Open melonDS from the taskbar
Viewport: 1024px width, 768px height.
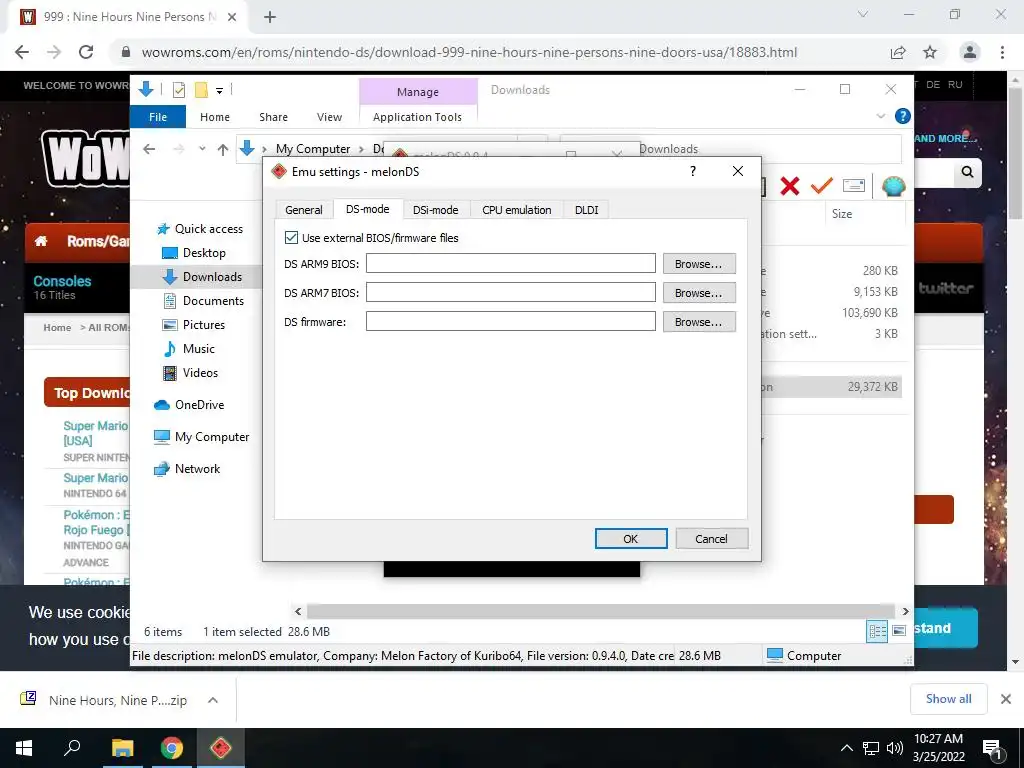point(221,748)
